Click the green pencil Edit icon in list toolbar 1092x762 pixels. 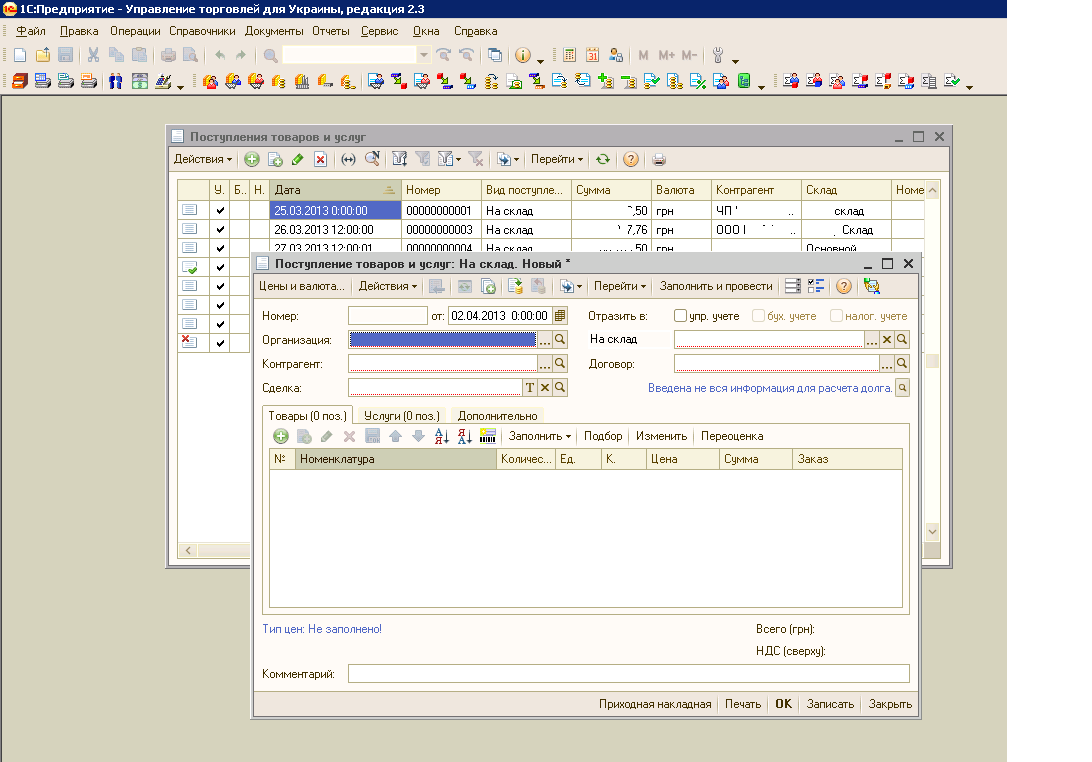(297, 160)
